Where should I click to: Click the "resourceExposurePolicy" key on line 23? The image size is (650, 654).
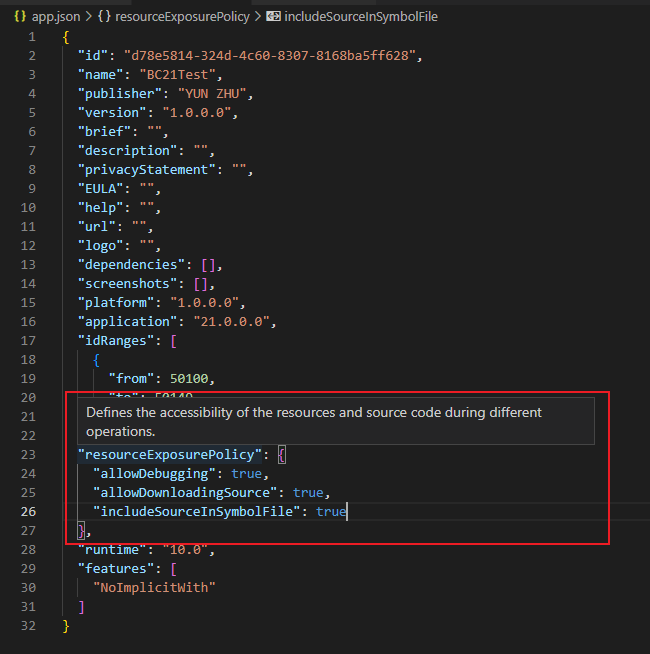169,455
